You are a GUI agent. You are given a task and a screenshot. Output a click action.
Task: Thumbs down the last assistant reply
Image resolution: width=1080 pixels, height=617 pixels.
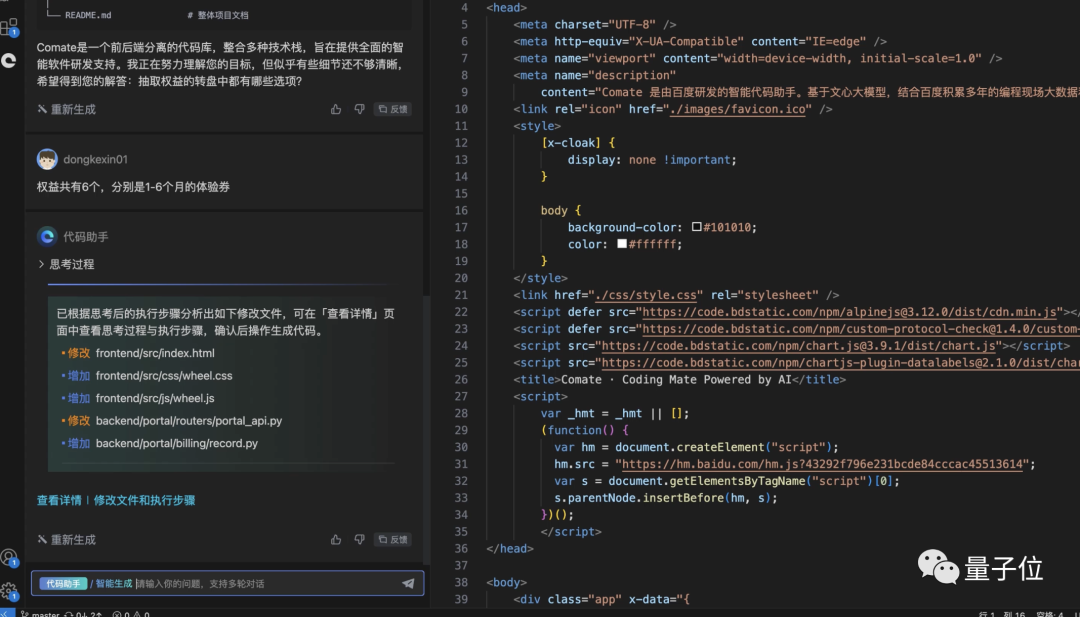point(359,539)
